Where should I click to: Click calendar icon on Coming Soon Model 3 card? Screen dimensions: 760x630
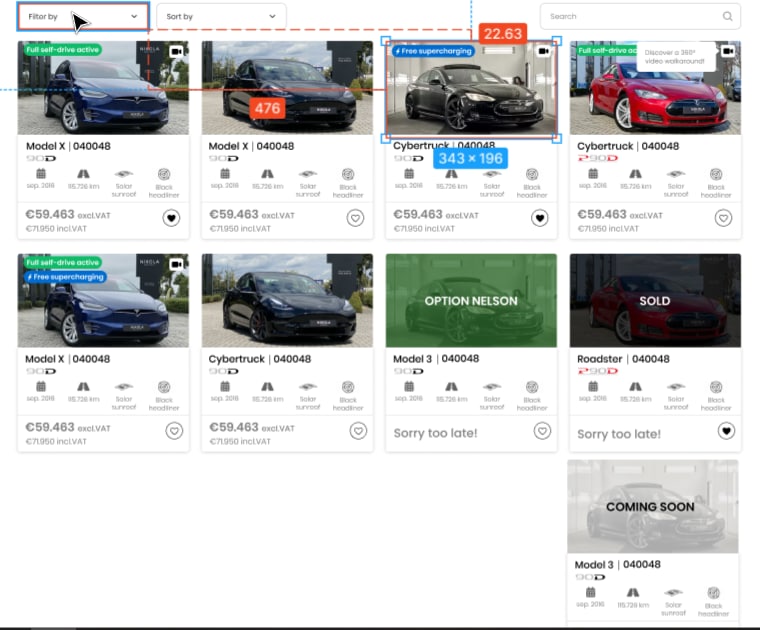click(590, 592)
